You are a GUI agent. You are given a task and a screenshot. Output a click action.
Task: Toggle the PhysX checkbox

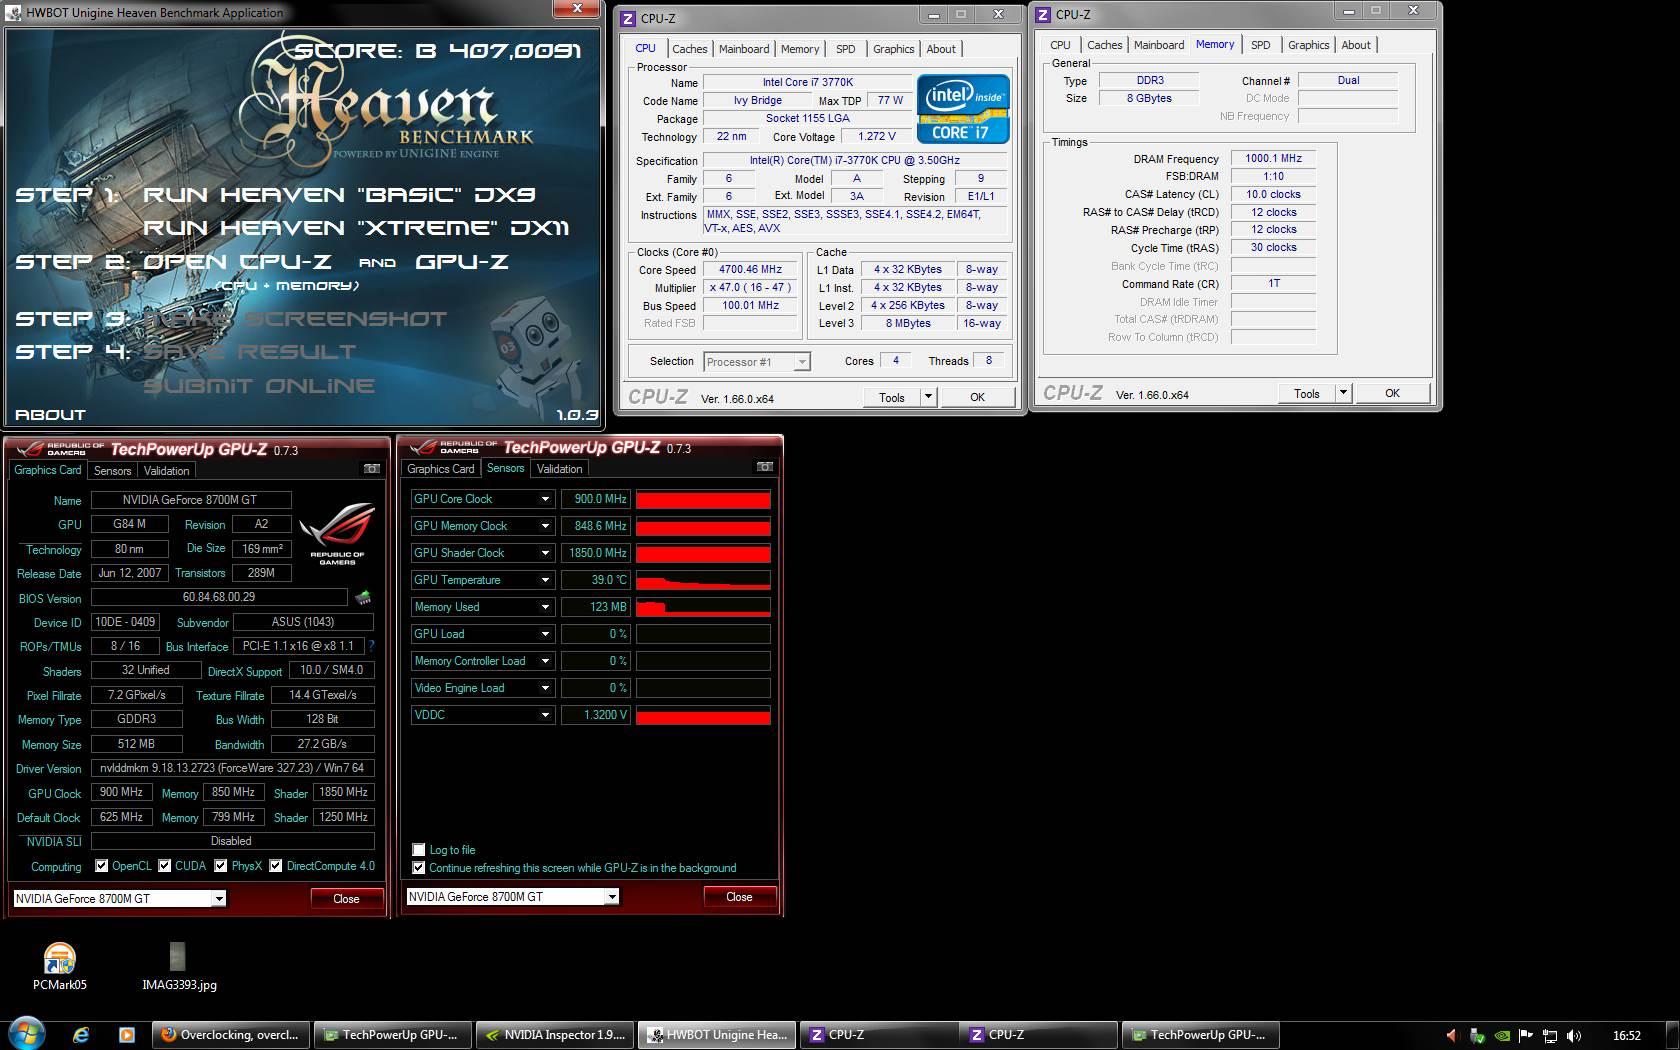click(x=220, y=866)
